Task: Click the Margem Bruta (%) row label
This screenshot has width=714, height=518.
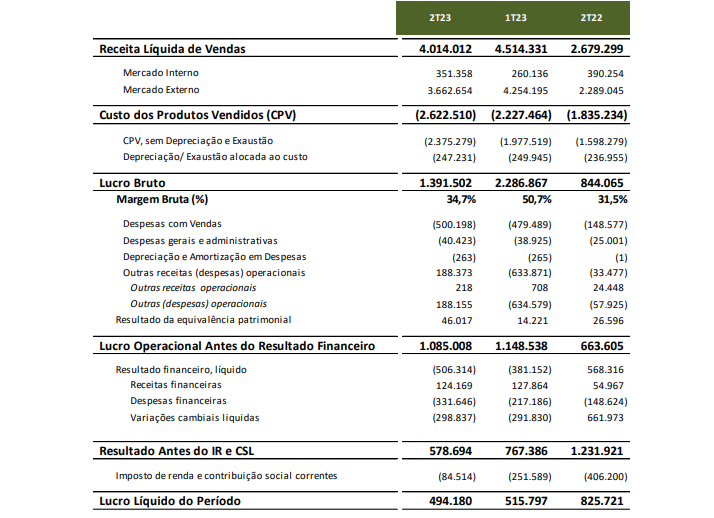Action: pyautogui.click(x=162, y=200)
